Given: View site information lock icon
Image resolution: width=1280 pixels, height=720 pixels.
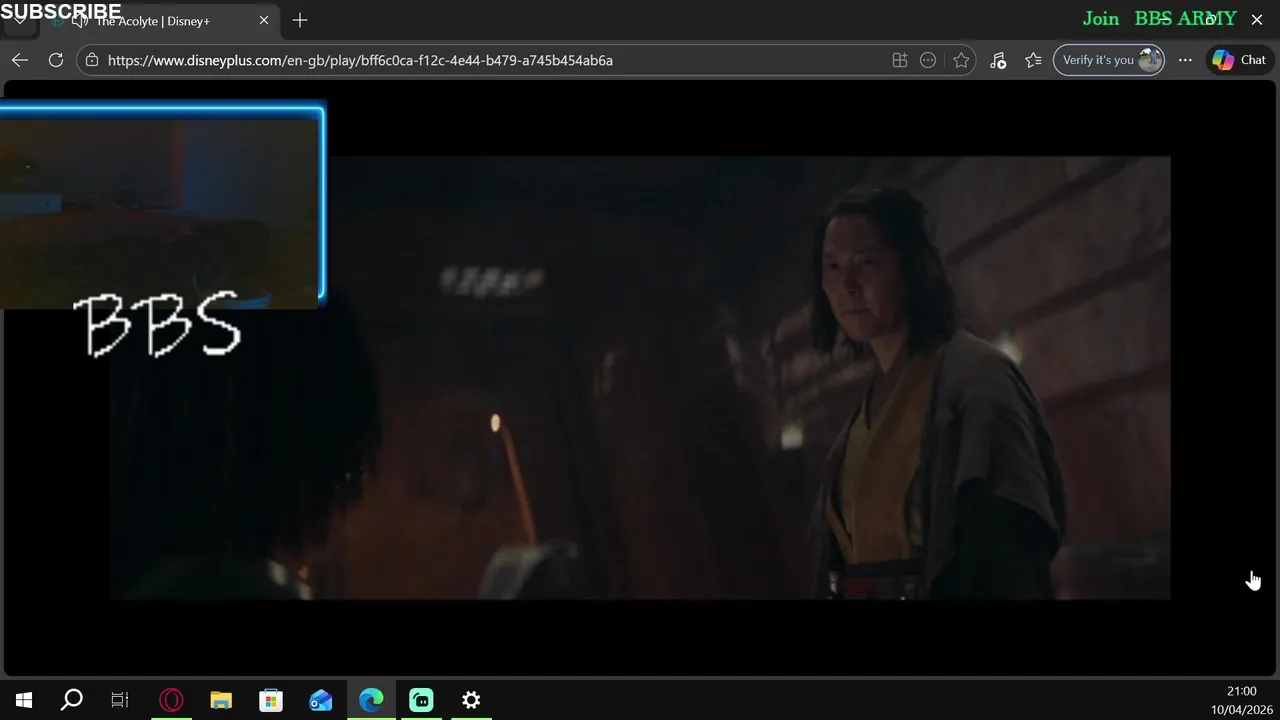Looking at the screenshot, I should tap(92, 60).
